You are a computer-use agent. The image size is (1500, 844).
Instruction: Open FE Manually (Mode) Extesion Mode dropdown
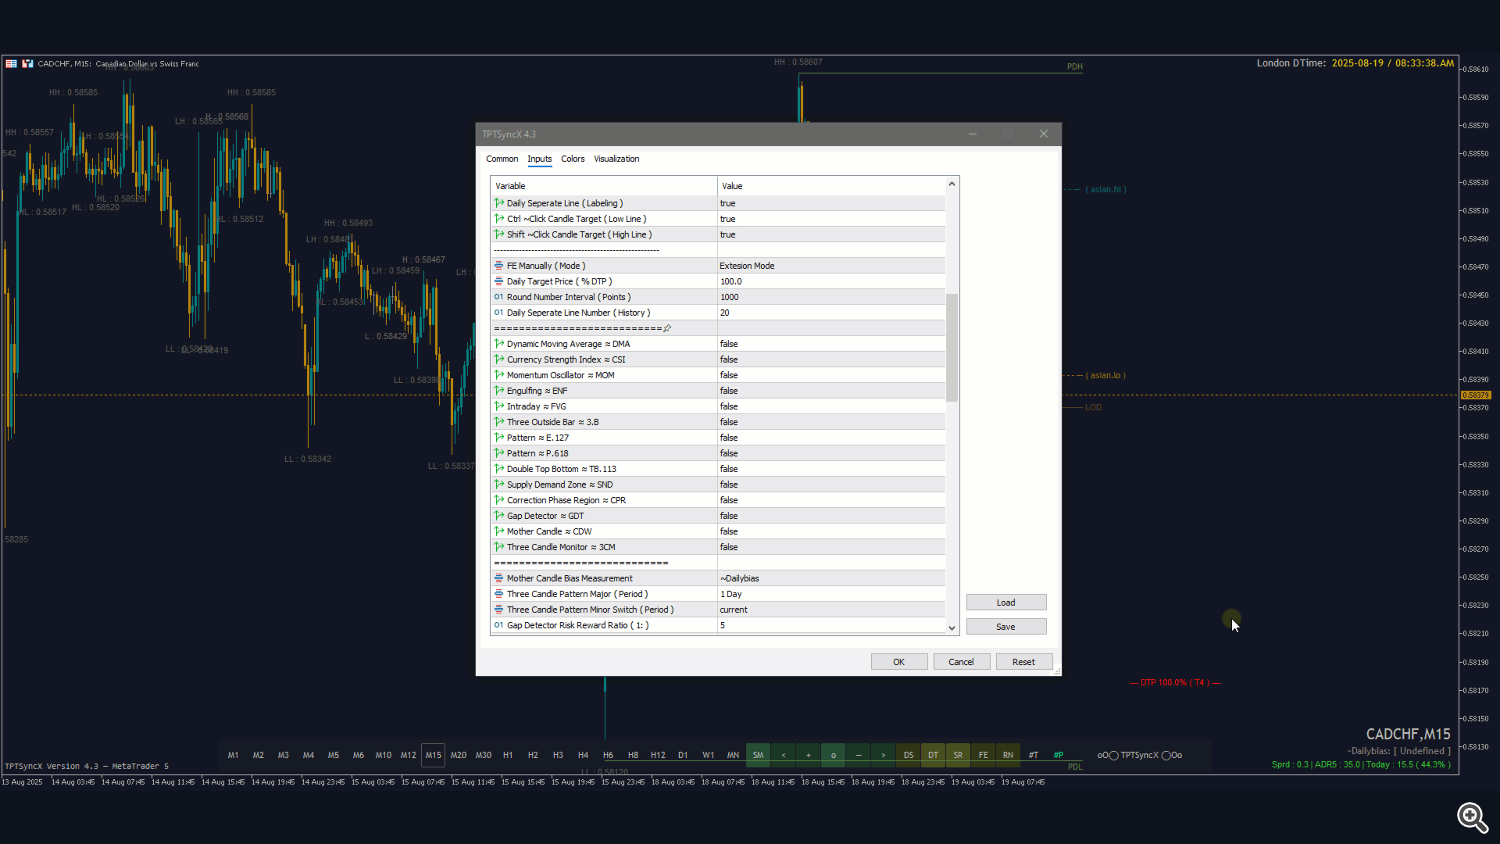click(x=830, y=266)
